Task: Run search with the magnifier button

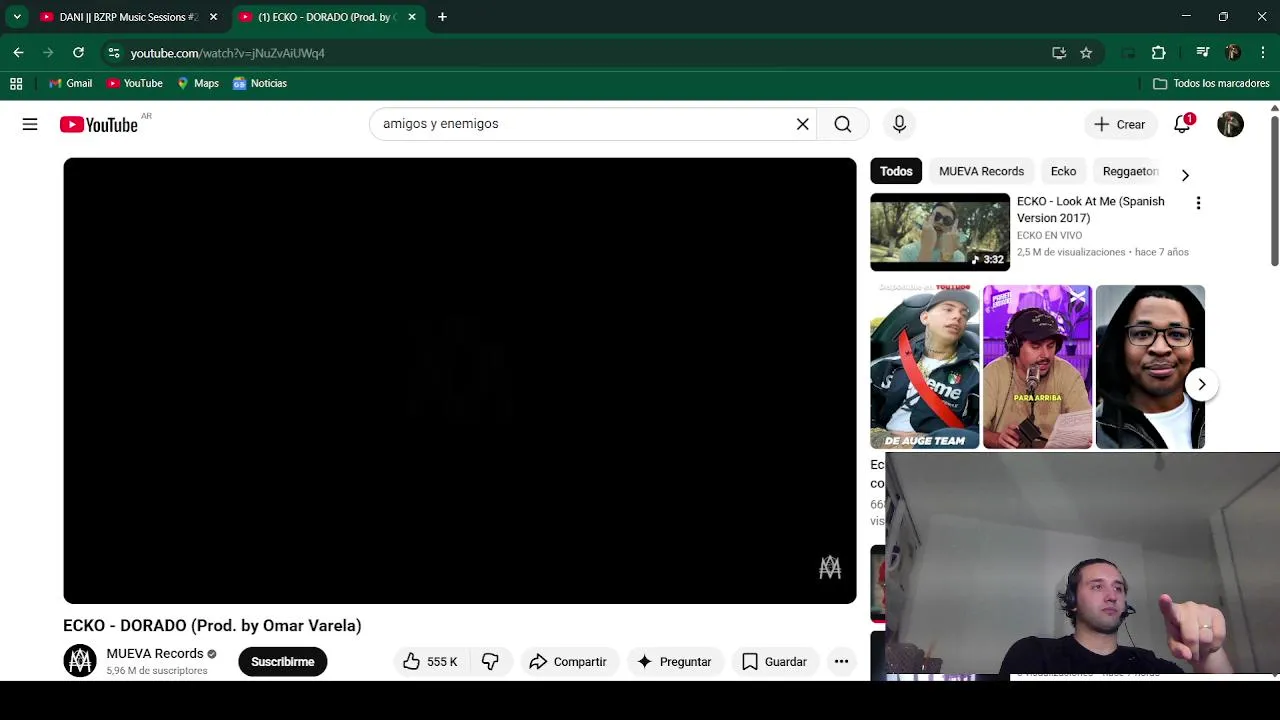Action: (843, 124)
